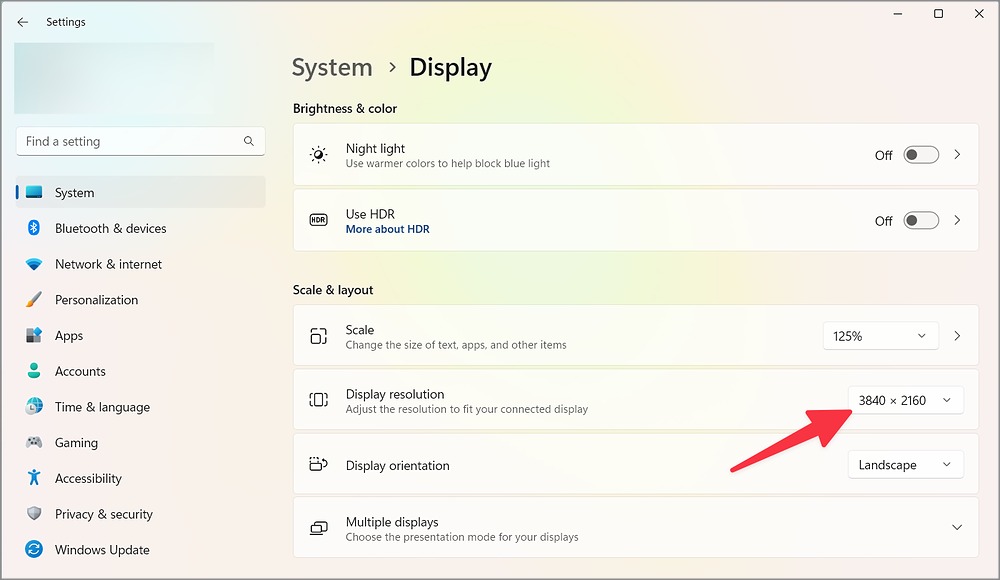Open HDR settings via chevron
1000x580 pixels.
point(957,221)
